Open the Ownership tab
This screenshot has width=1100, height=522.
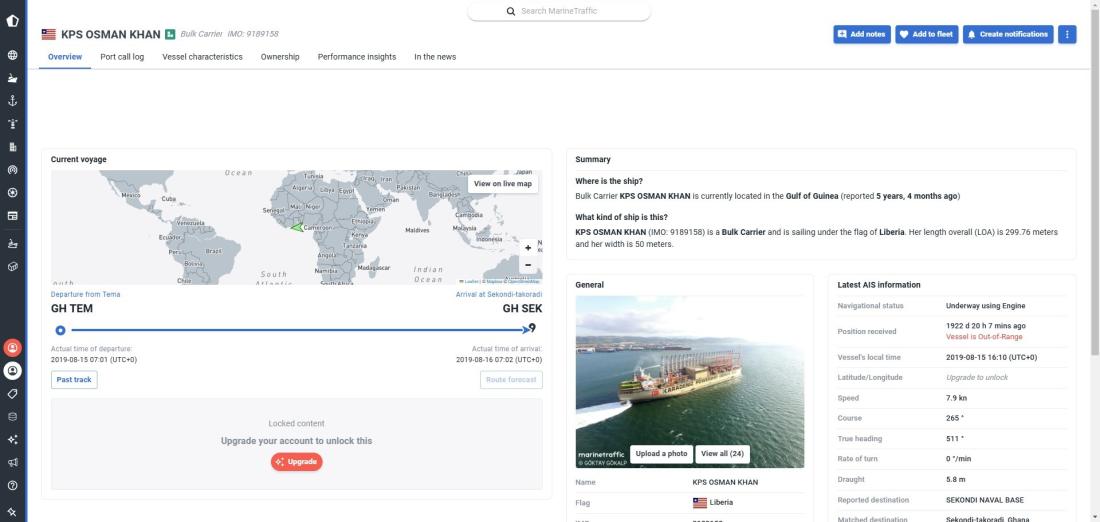[x=280, y=57]
